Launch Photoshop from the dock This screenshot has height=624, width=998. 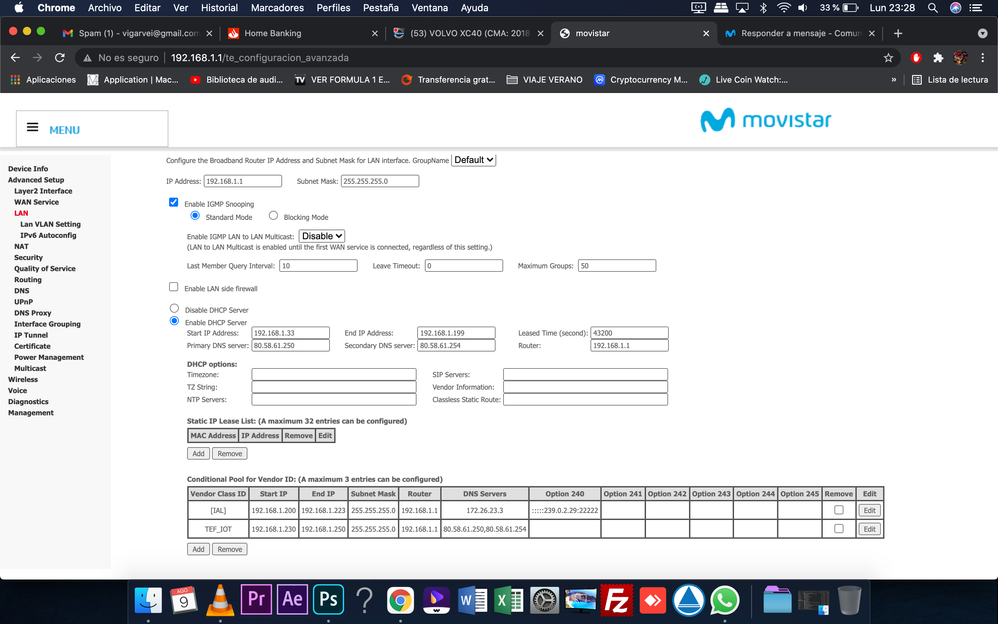(x=327, y=599)
